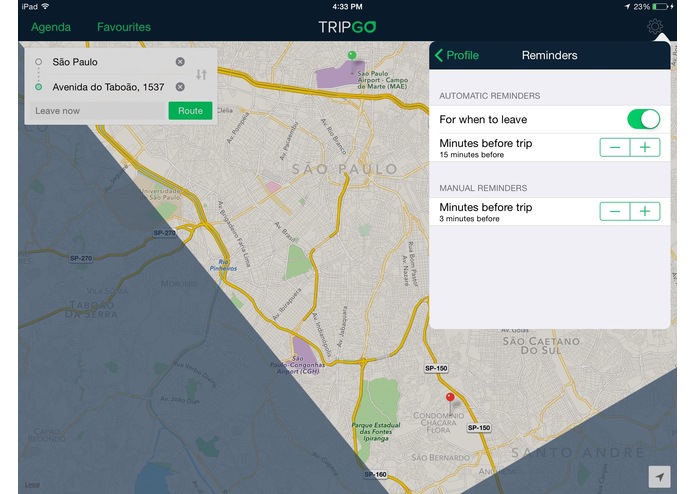Screen dimensions: 695x494
Task: Increase automatic reminder minutes before trip
Action: (645, 148)
